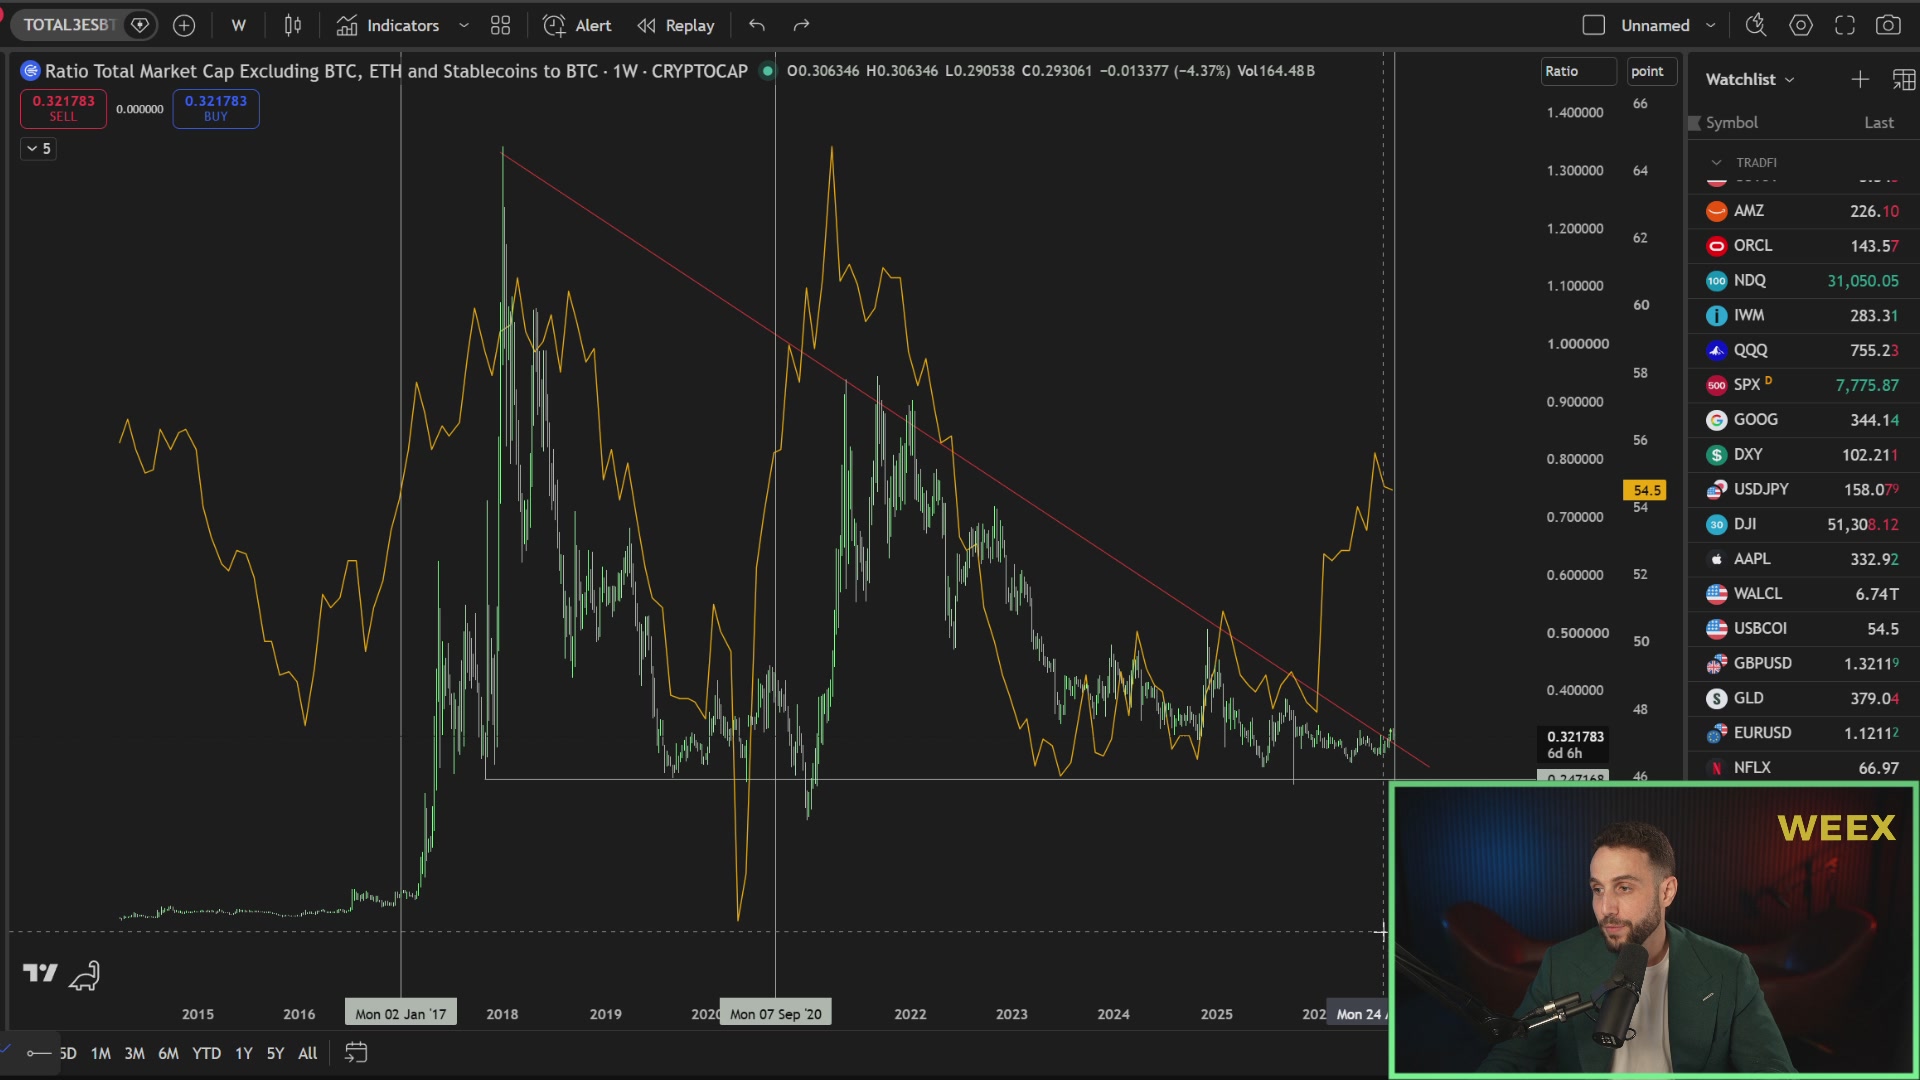The height and width of the screenshot is (1080, 1920).
Task: Select SPX in the watchlist
Action: (1803, 385)
